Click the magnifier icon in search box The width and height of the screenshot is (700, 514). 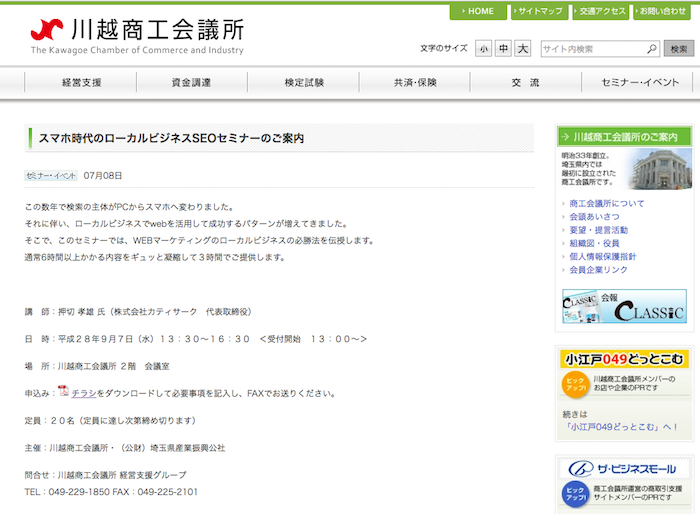[651, 49]
